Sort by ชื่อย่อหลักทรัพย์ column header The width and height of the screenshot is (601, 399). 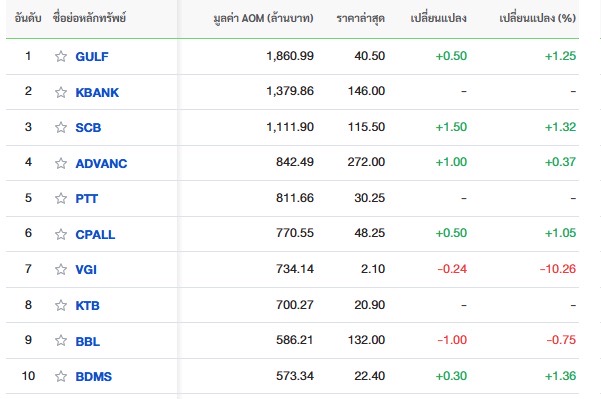pyautogui.click(x=89, y=18)
